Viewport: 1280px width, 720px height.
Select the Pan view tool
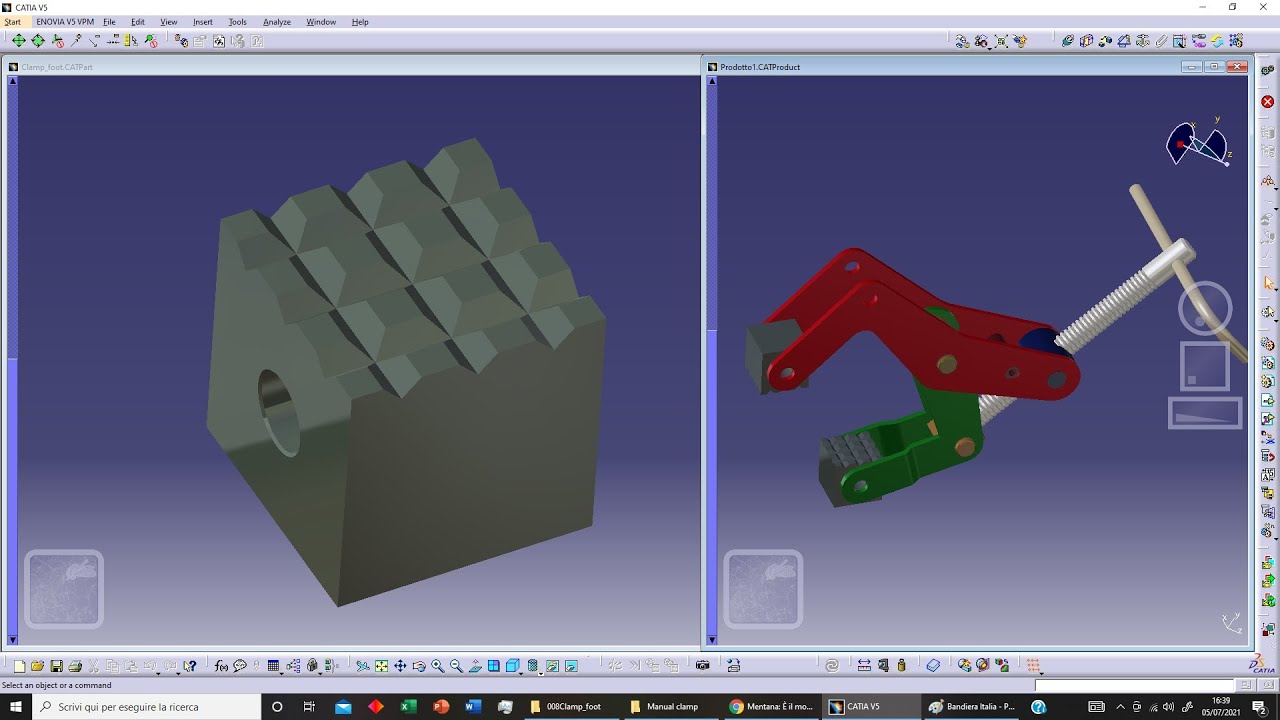tap(400, 666)
